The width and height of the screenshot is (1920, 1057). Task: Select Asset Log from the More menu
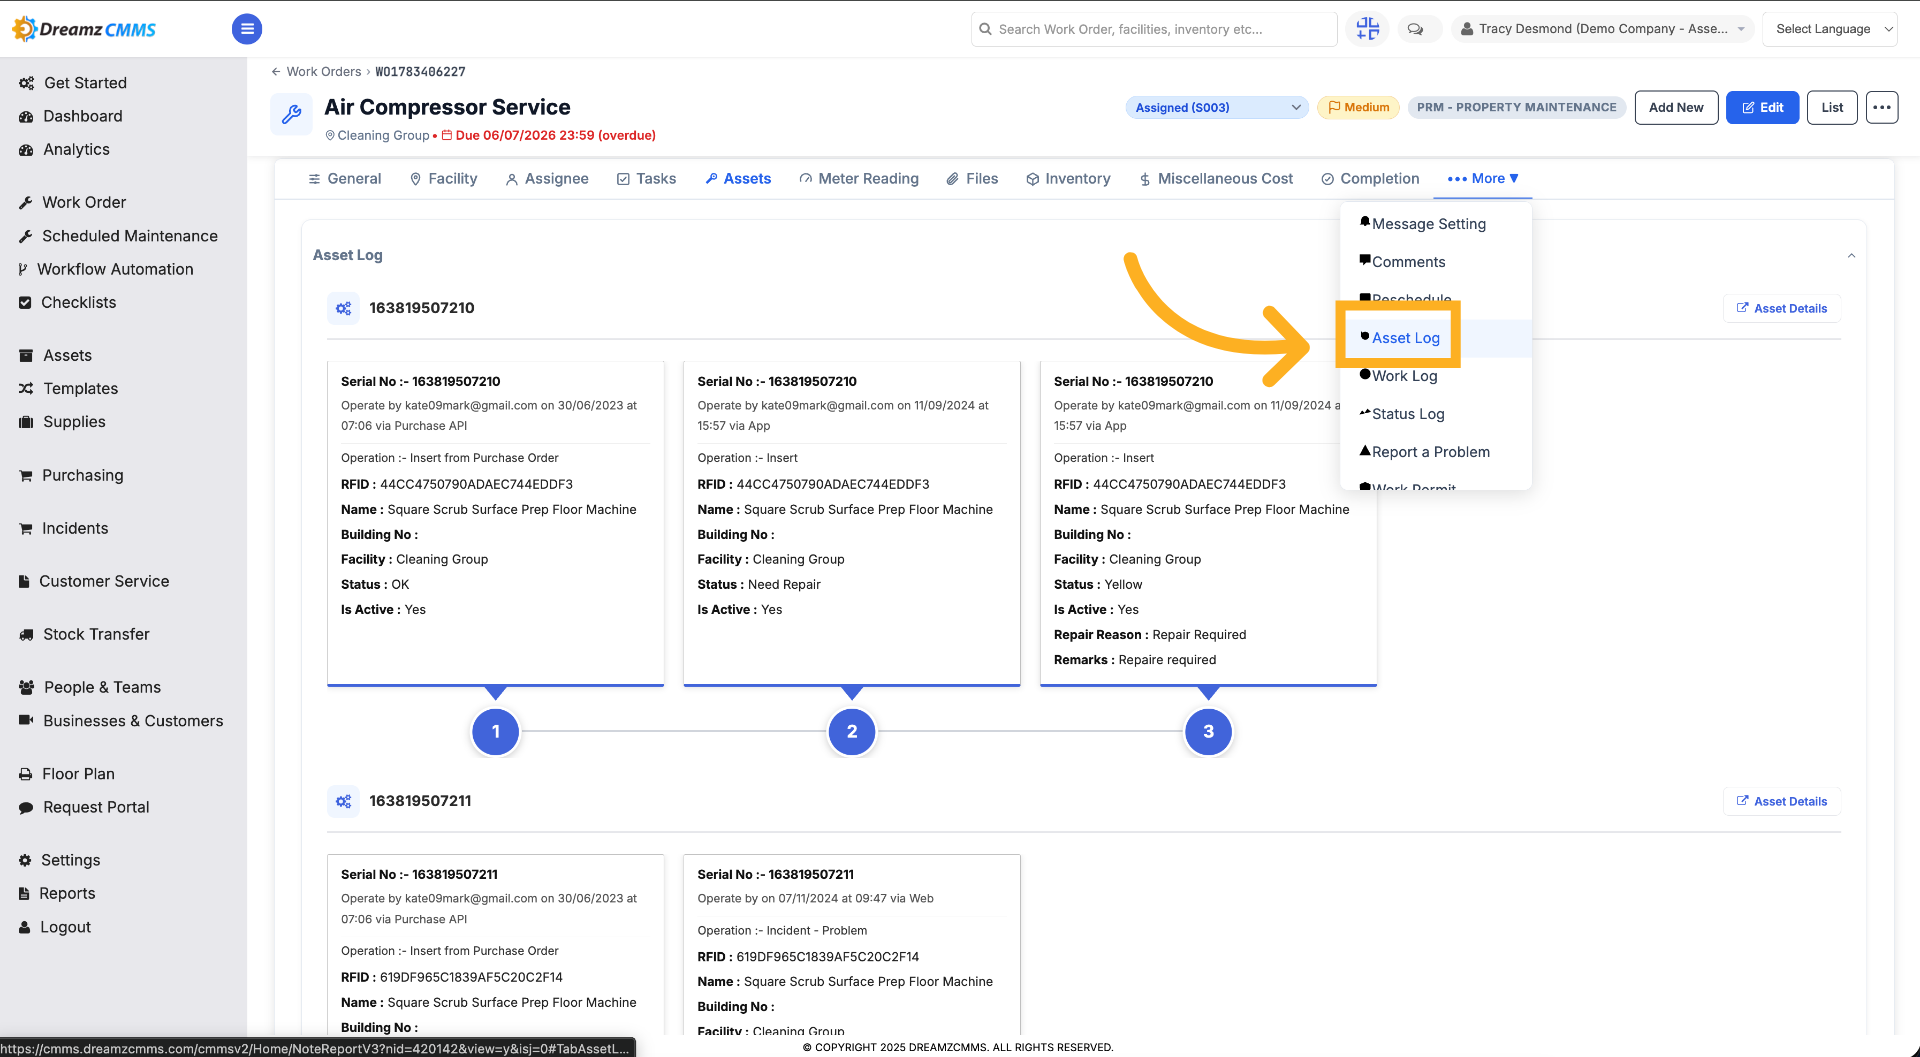(x=1436, y=338)
